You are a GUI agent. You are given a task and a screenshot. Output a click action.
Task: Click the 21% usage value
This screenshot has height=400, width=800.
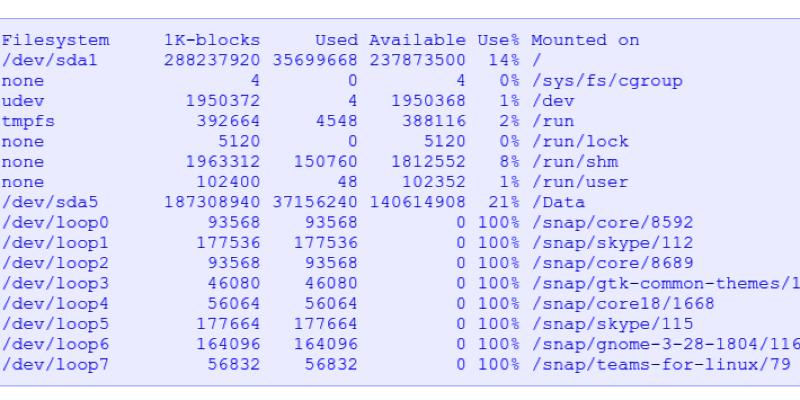[499, 202]
